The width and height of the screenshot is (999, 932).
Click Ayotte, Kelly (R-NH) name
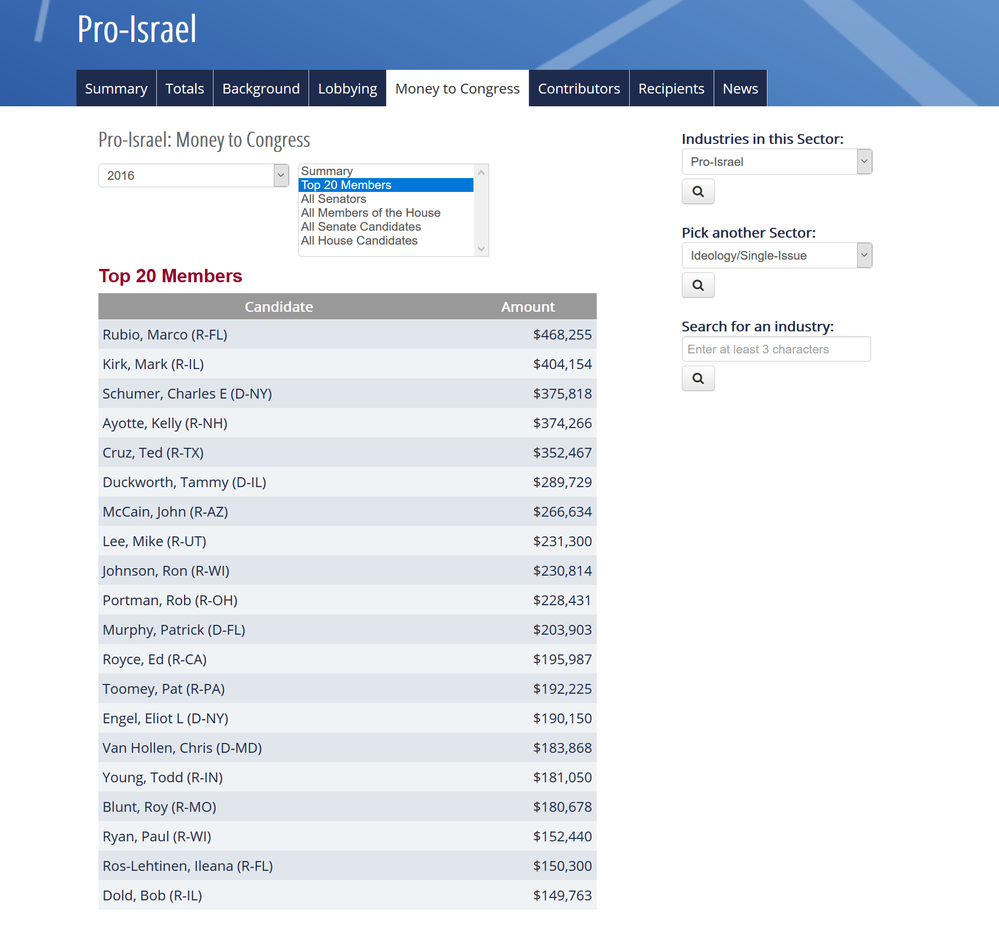[165, 423]
